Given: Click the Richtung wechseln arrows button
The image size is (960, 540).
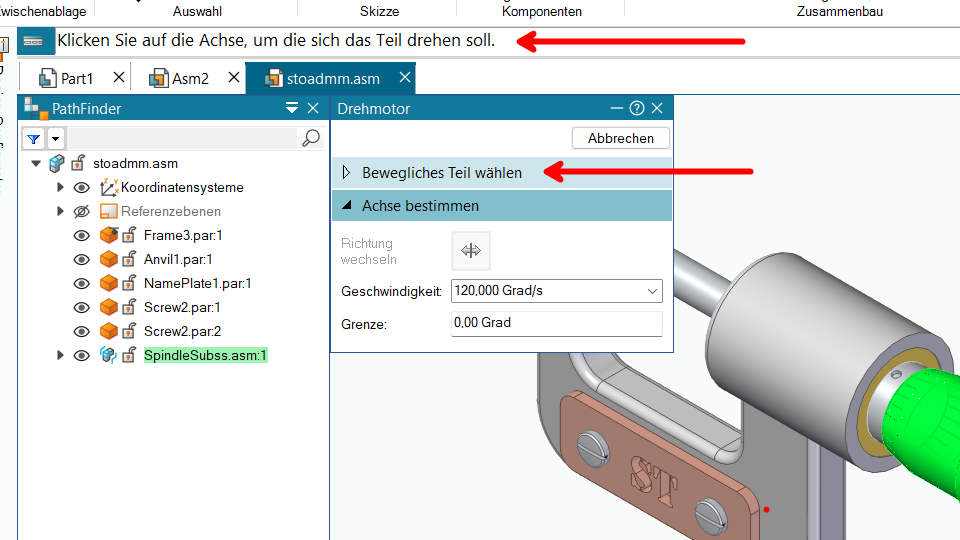Looking at the screenshot, I should (x=471, y=250).
